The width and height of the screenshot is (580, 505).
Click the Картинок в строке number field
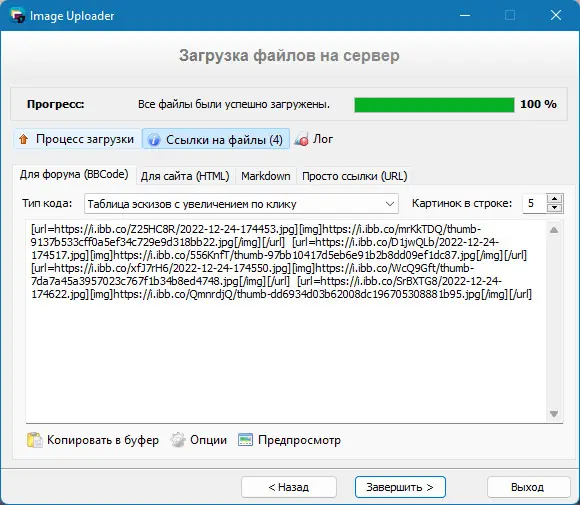[534, 203]
